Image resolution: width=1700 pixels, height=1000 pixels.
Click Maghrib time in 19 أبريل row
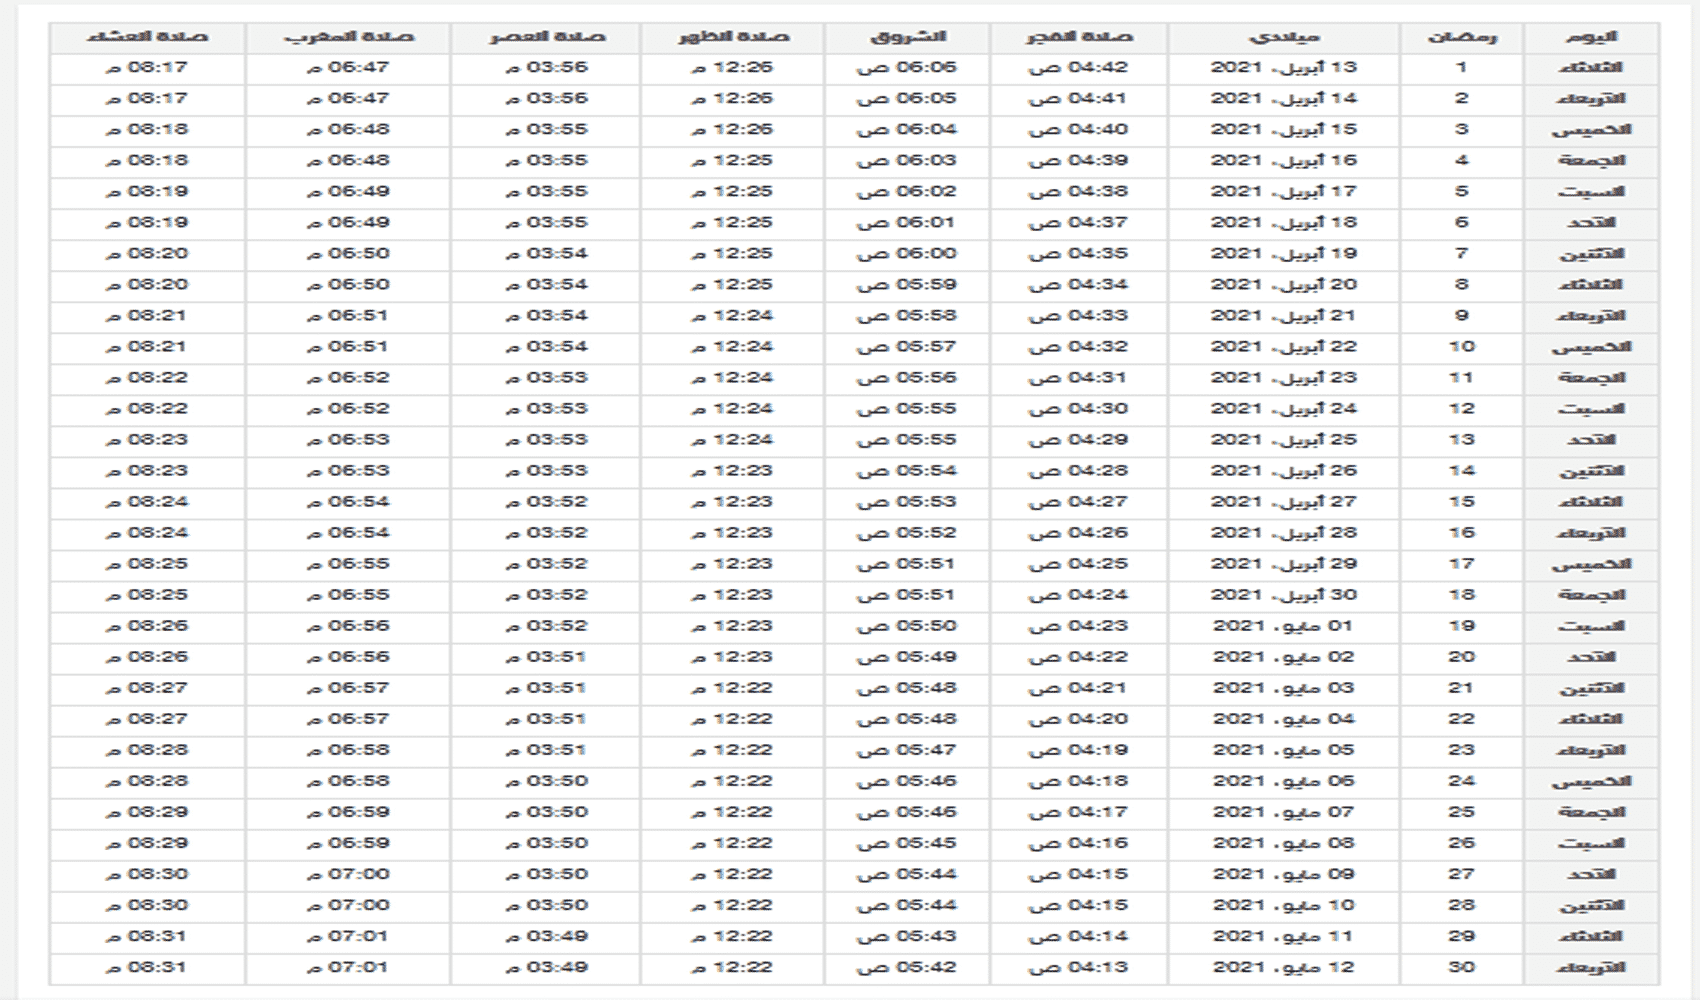click(x=347, y=254)
